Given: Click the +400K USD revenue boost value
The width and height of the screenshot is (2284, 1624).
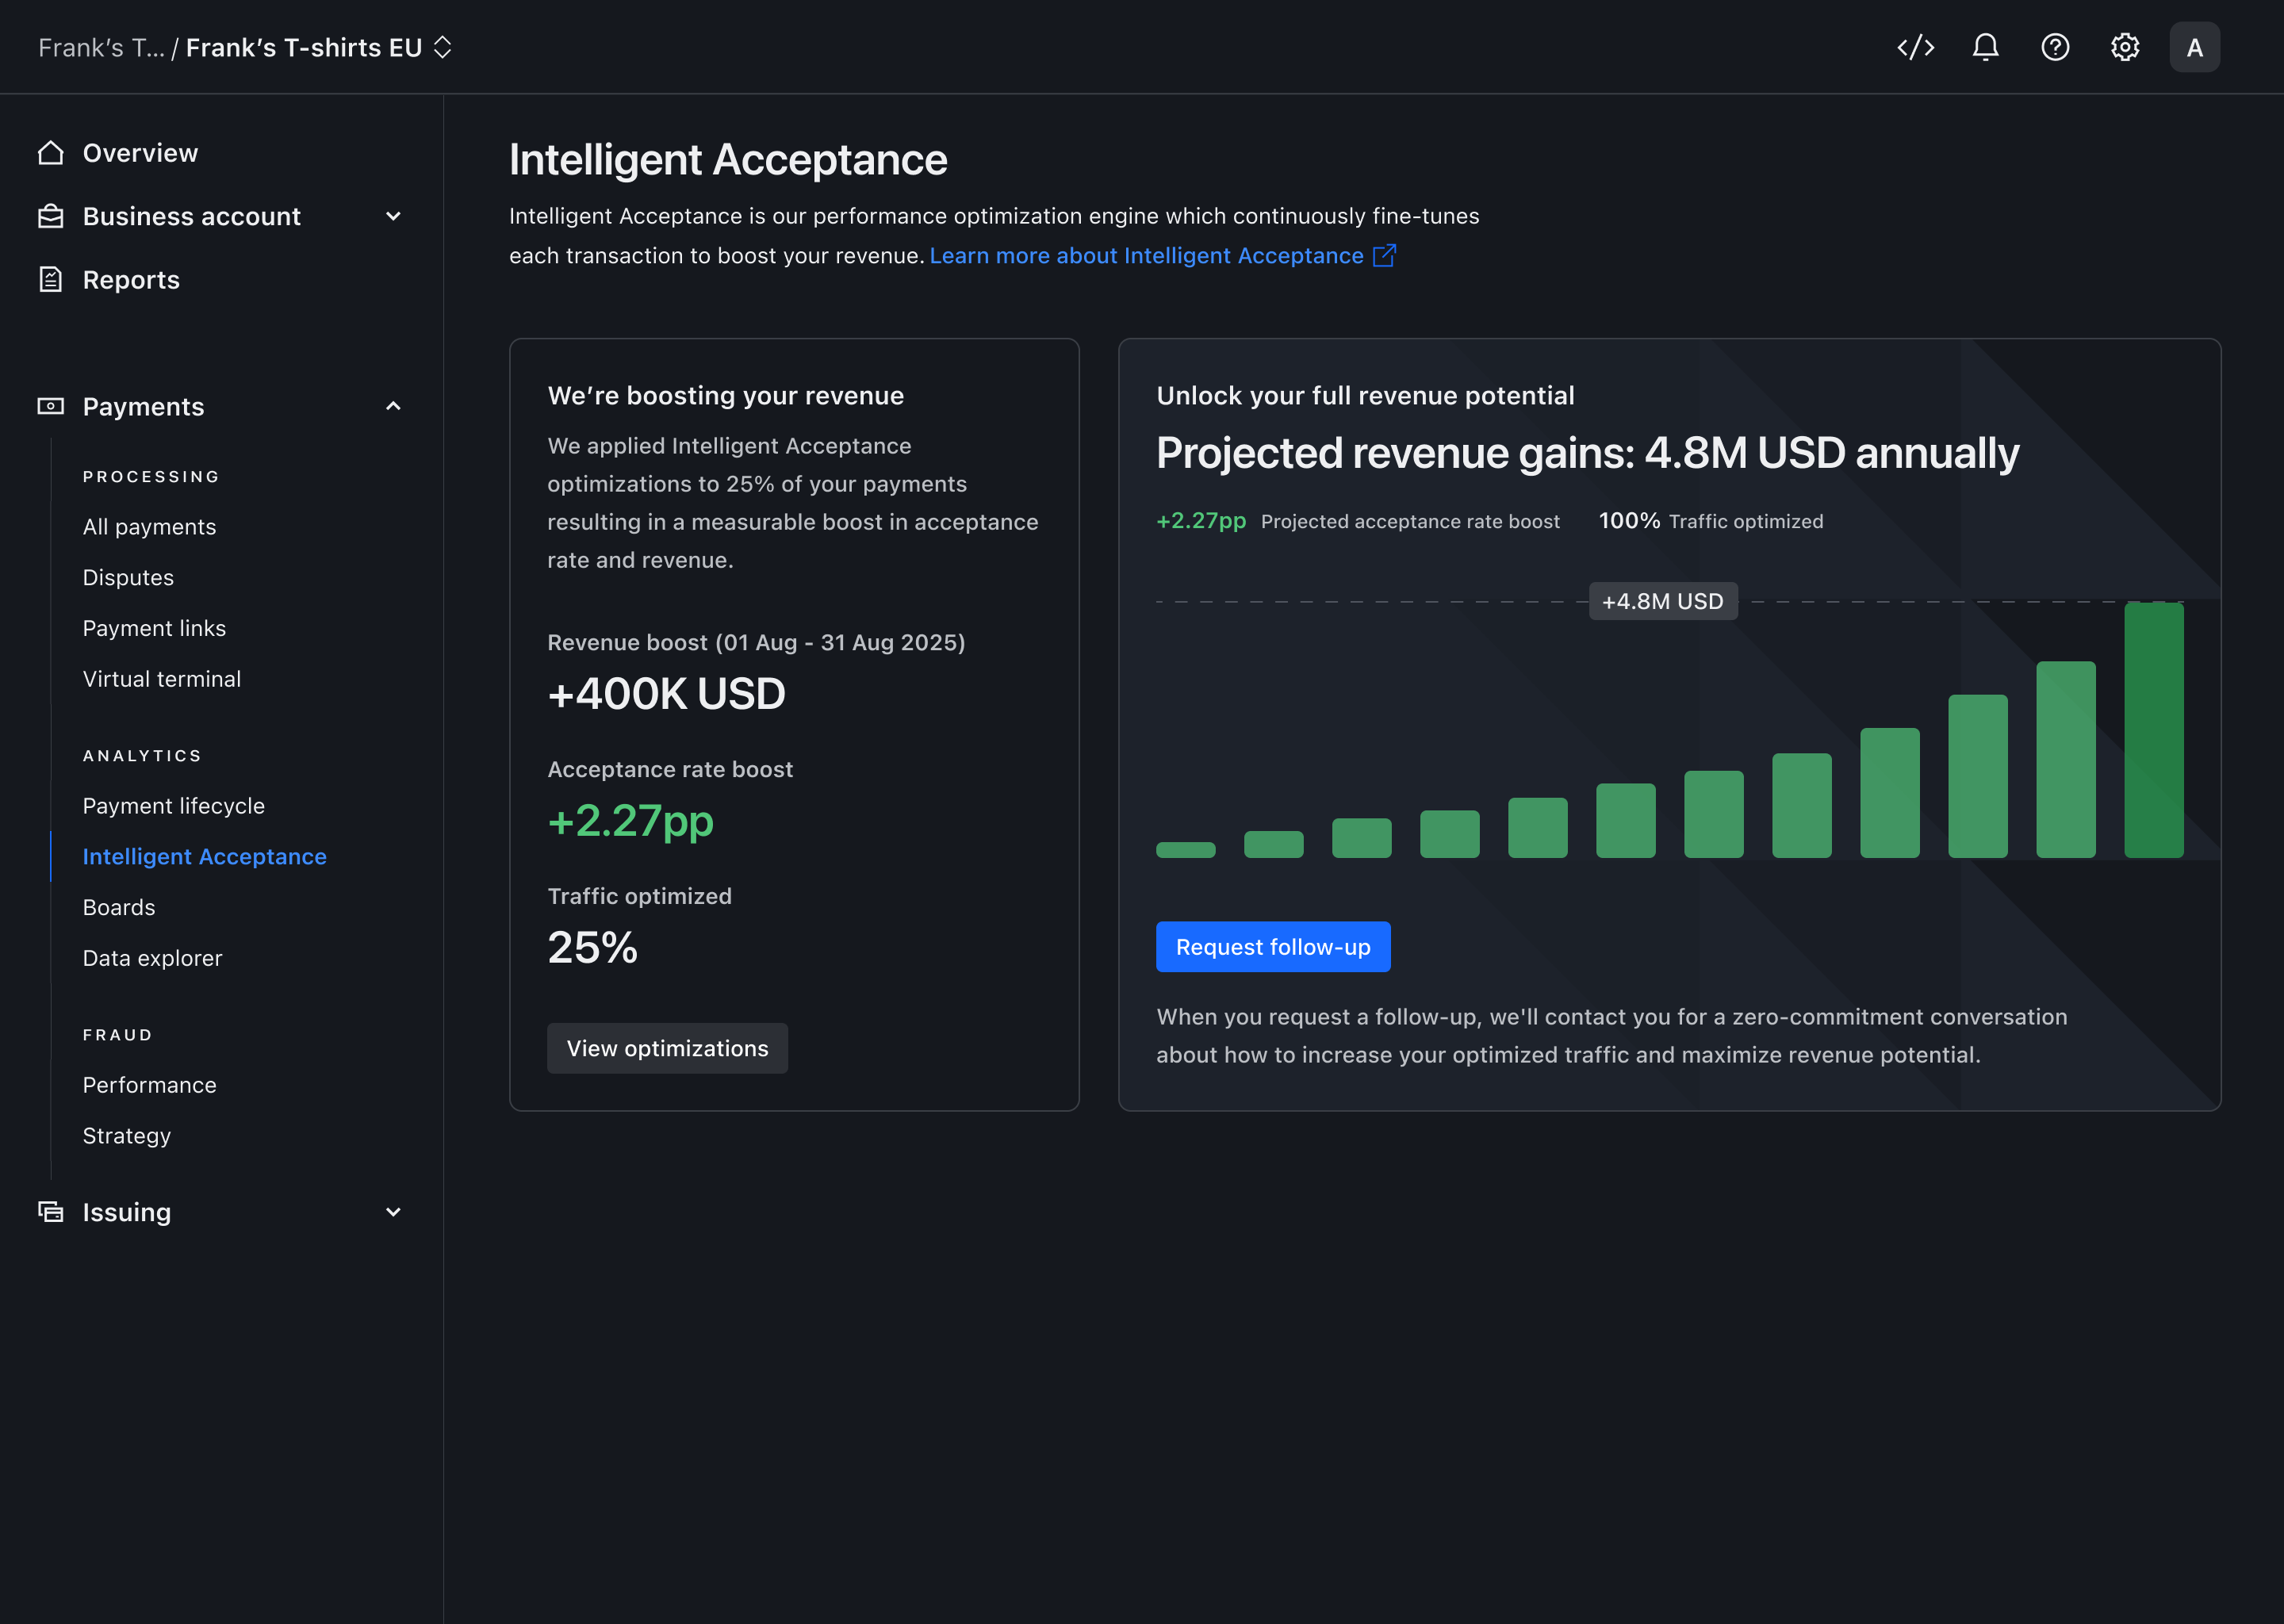Looking at the screenshot, I should [666, 694].
